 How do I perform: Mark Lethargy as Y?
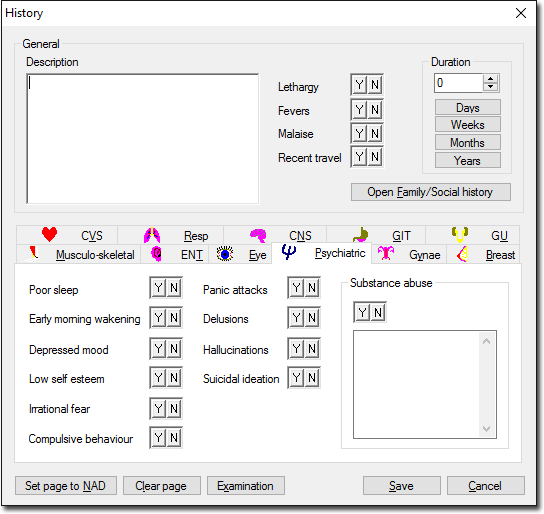tap(359, 85)
